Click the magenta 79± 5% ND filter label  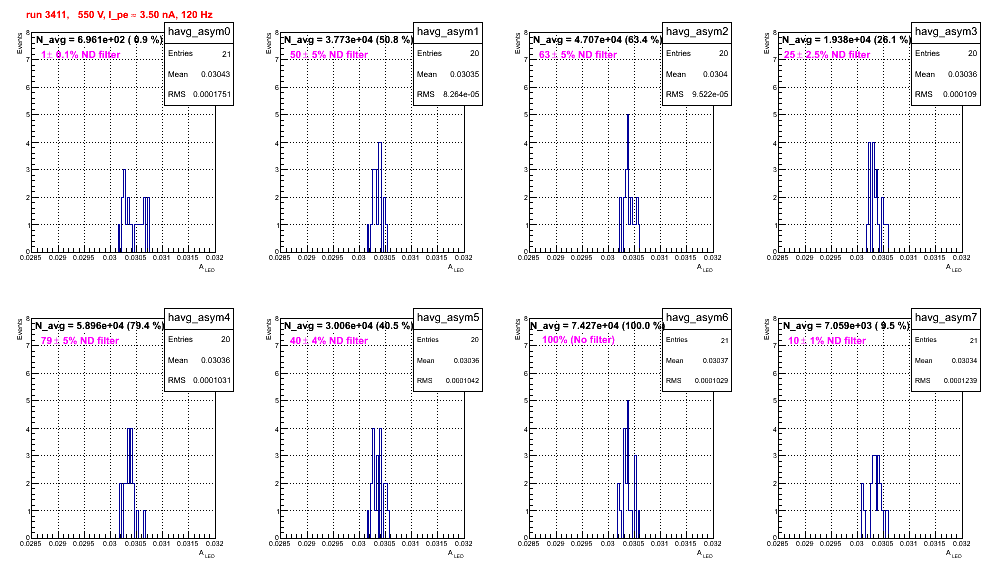click(x=80, y=341)
